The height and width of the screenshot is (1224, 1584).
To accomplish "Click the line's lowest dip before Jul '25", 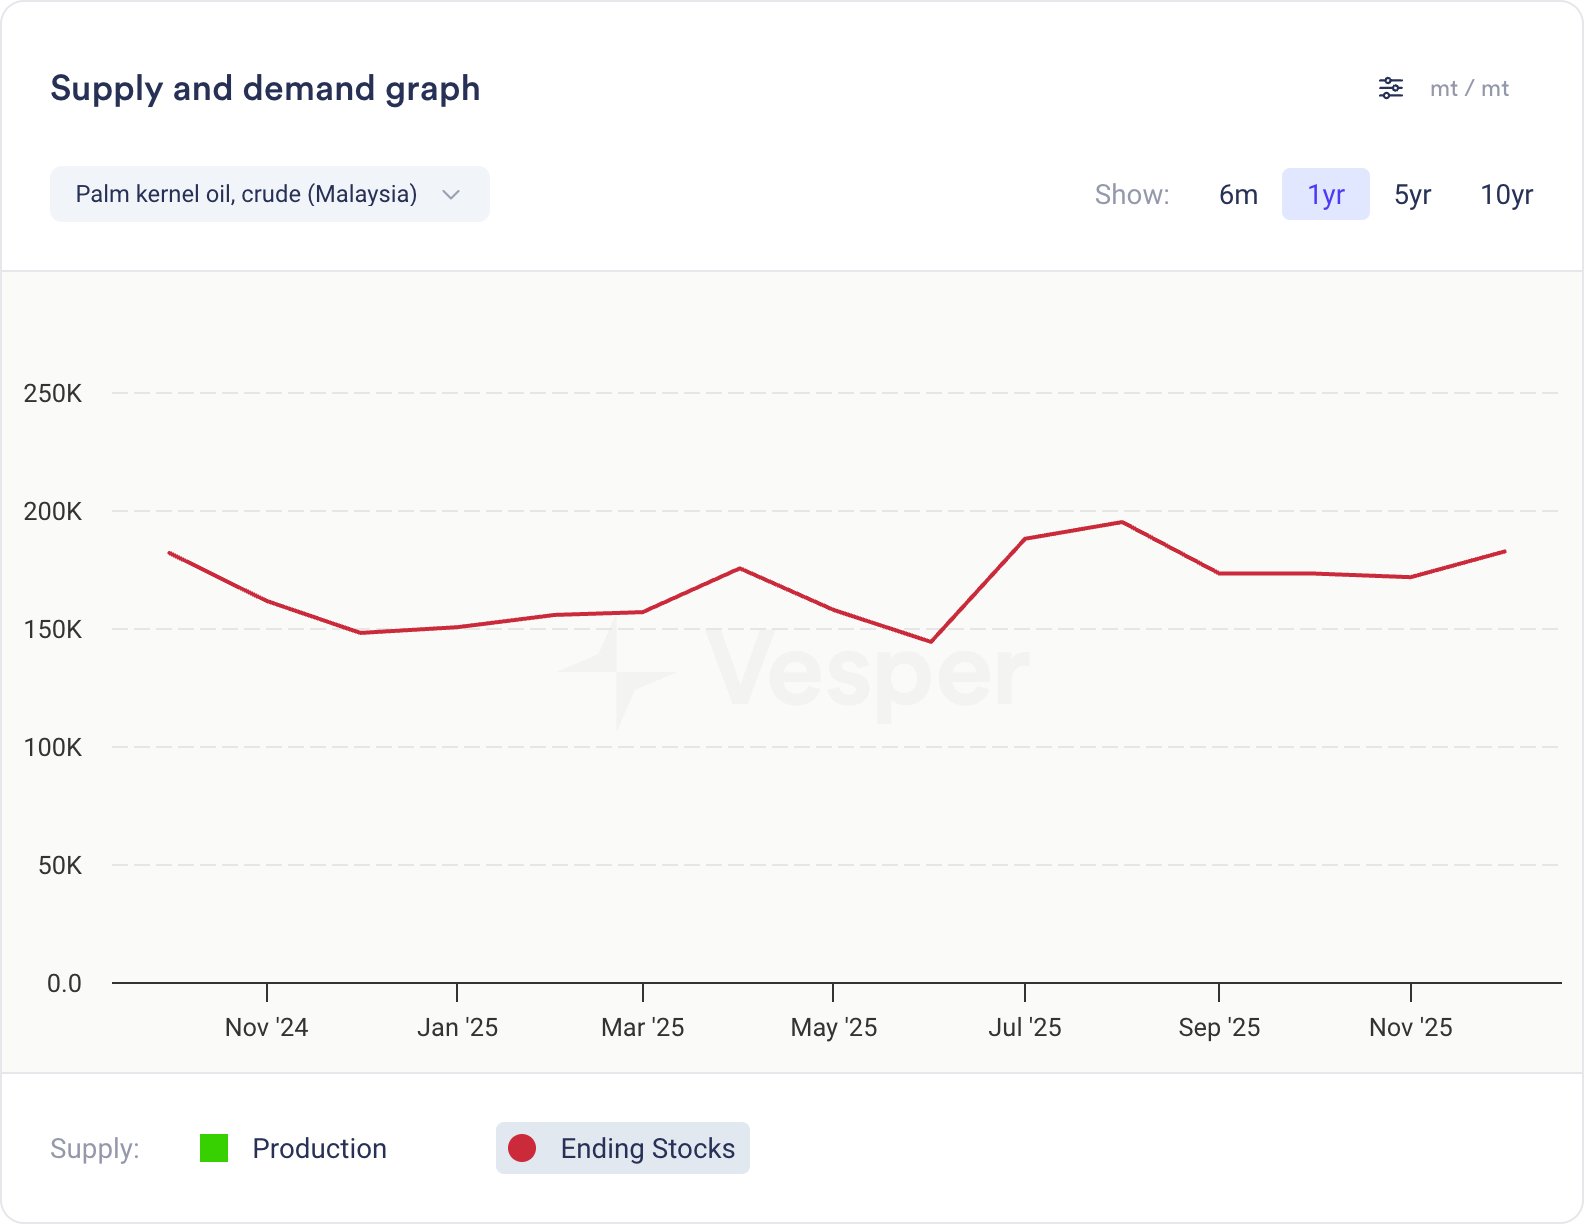I will point(931,642).
